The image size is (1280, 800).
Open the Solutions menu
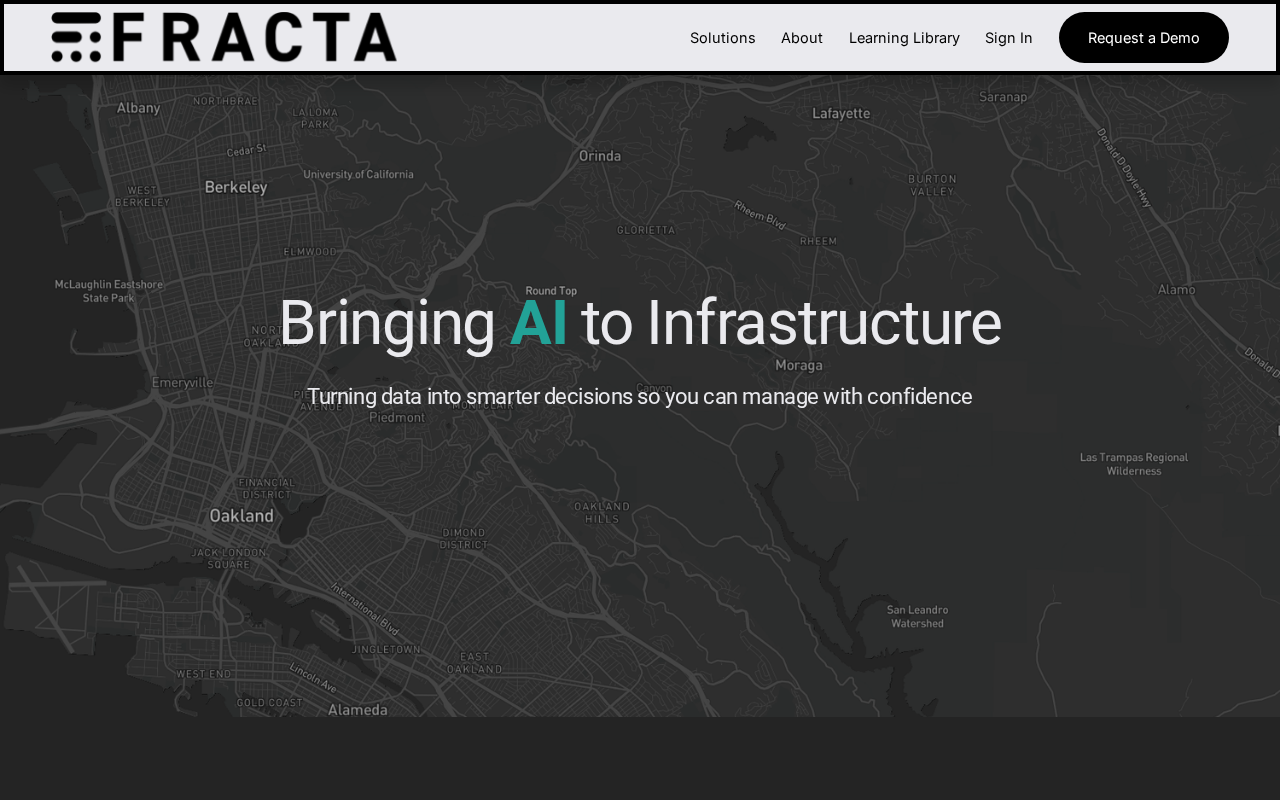[x=722, y=38]
